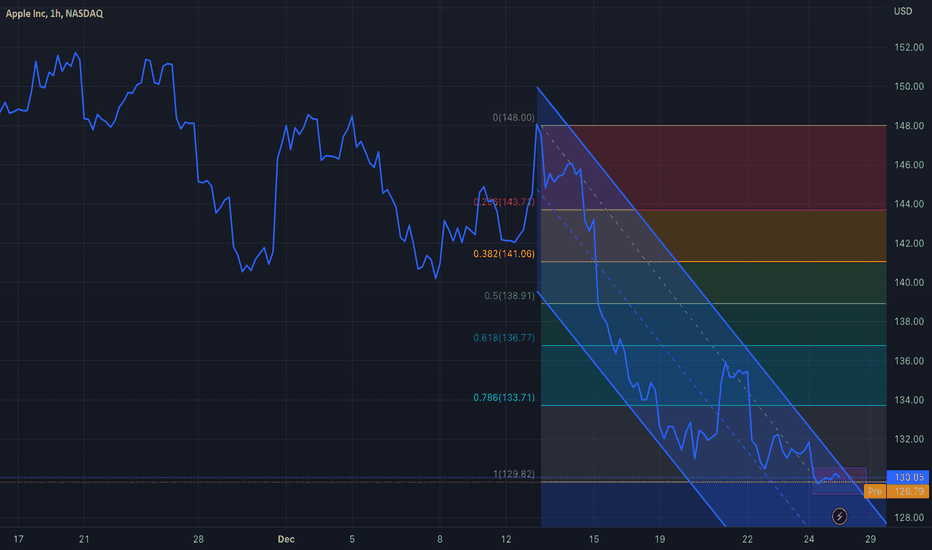This screenshot has height=550, width=932.
Task: Click the 134.00 price axis label
Action: point(909,400)
